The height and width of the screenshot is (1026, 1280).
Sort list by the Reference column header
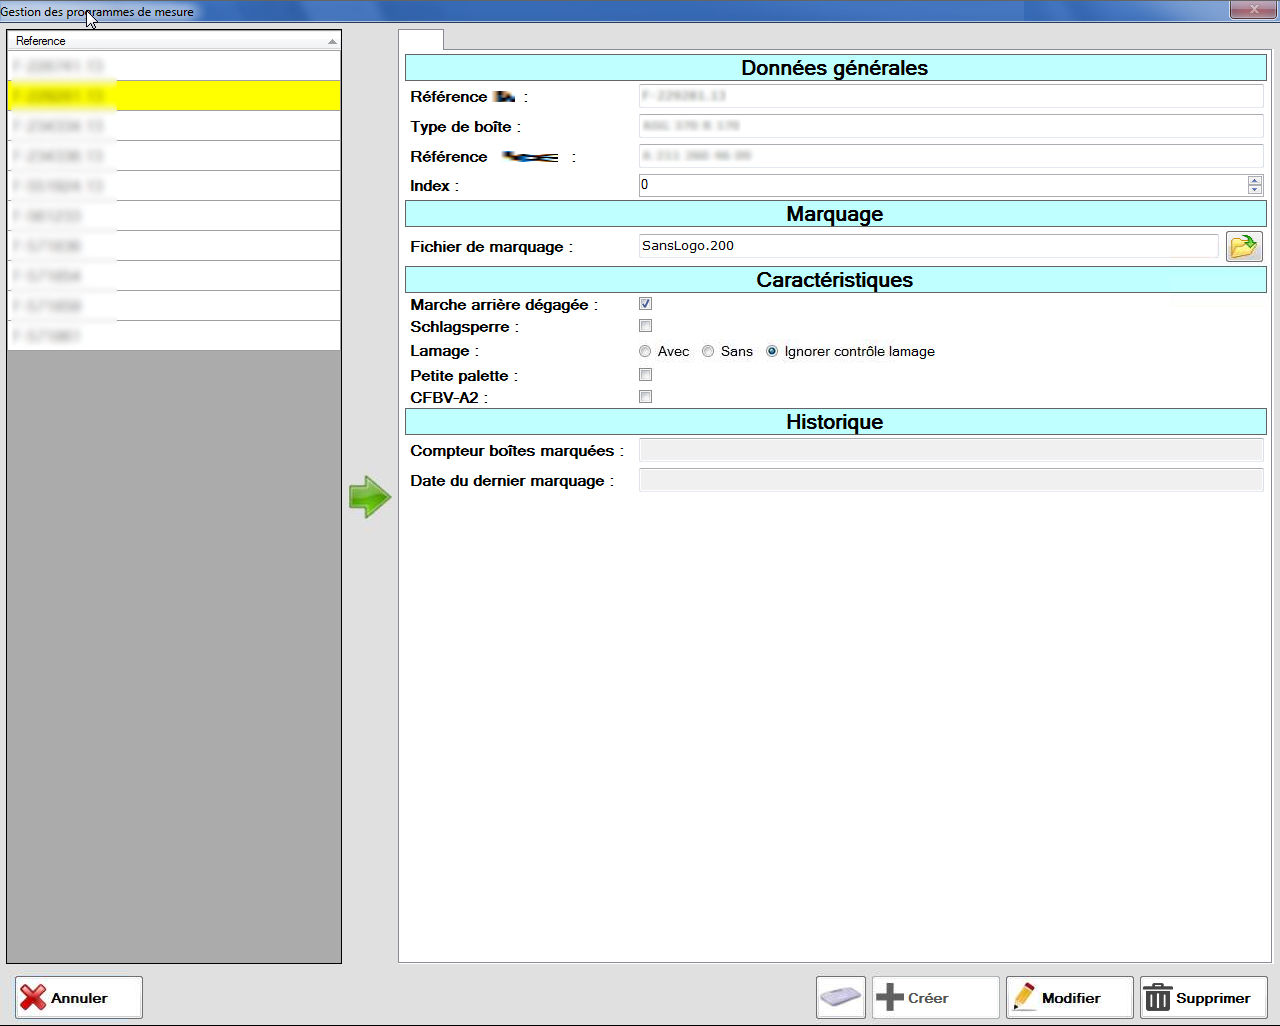click(174, 41)
